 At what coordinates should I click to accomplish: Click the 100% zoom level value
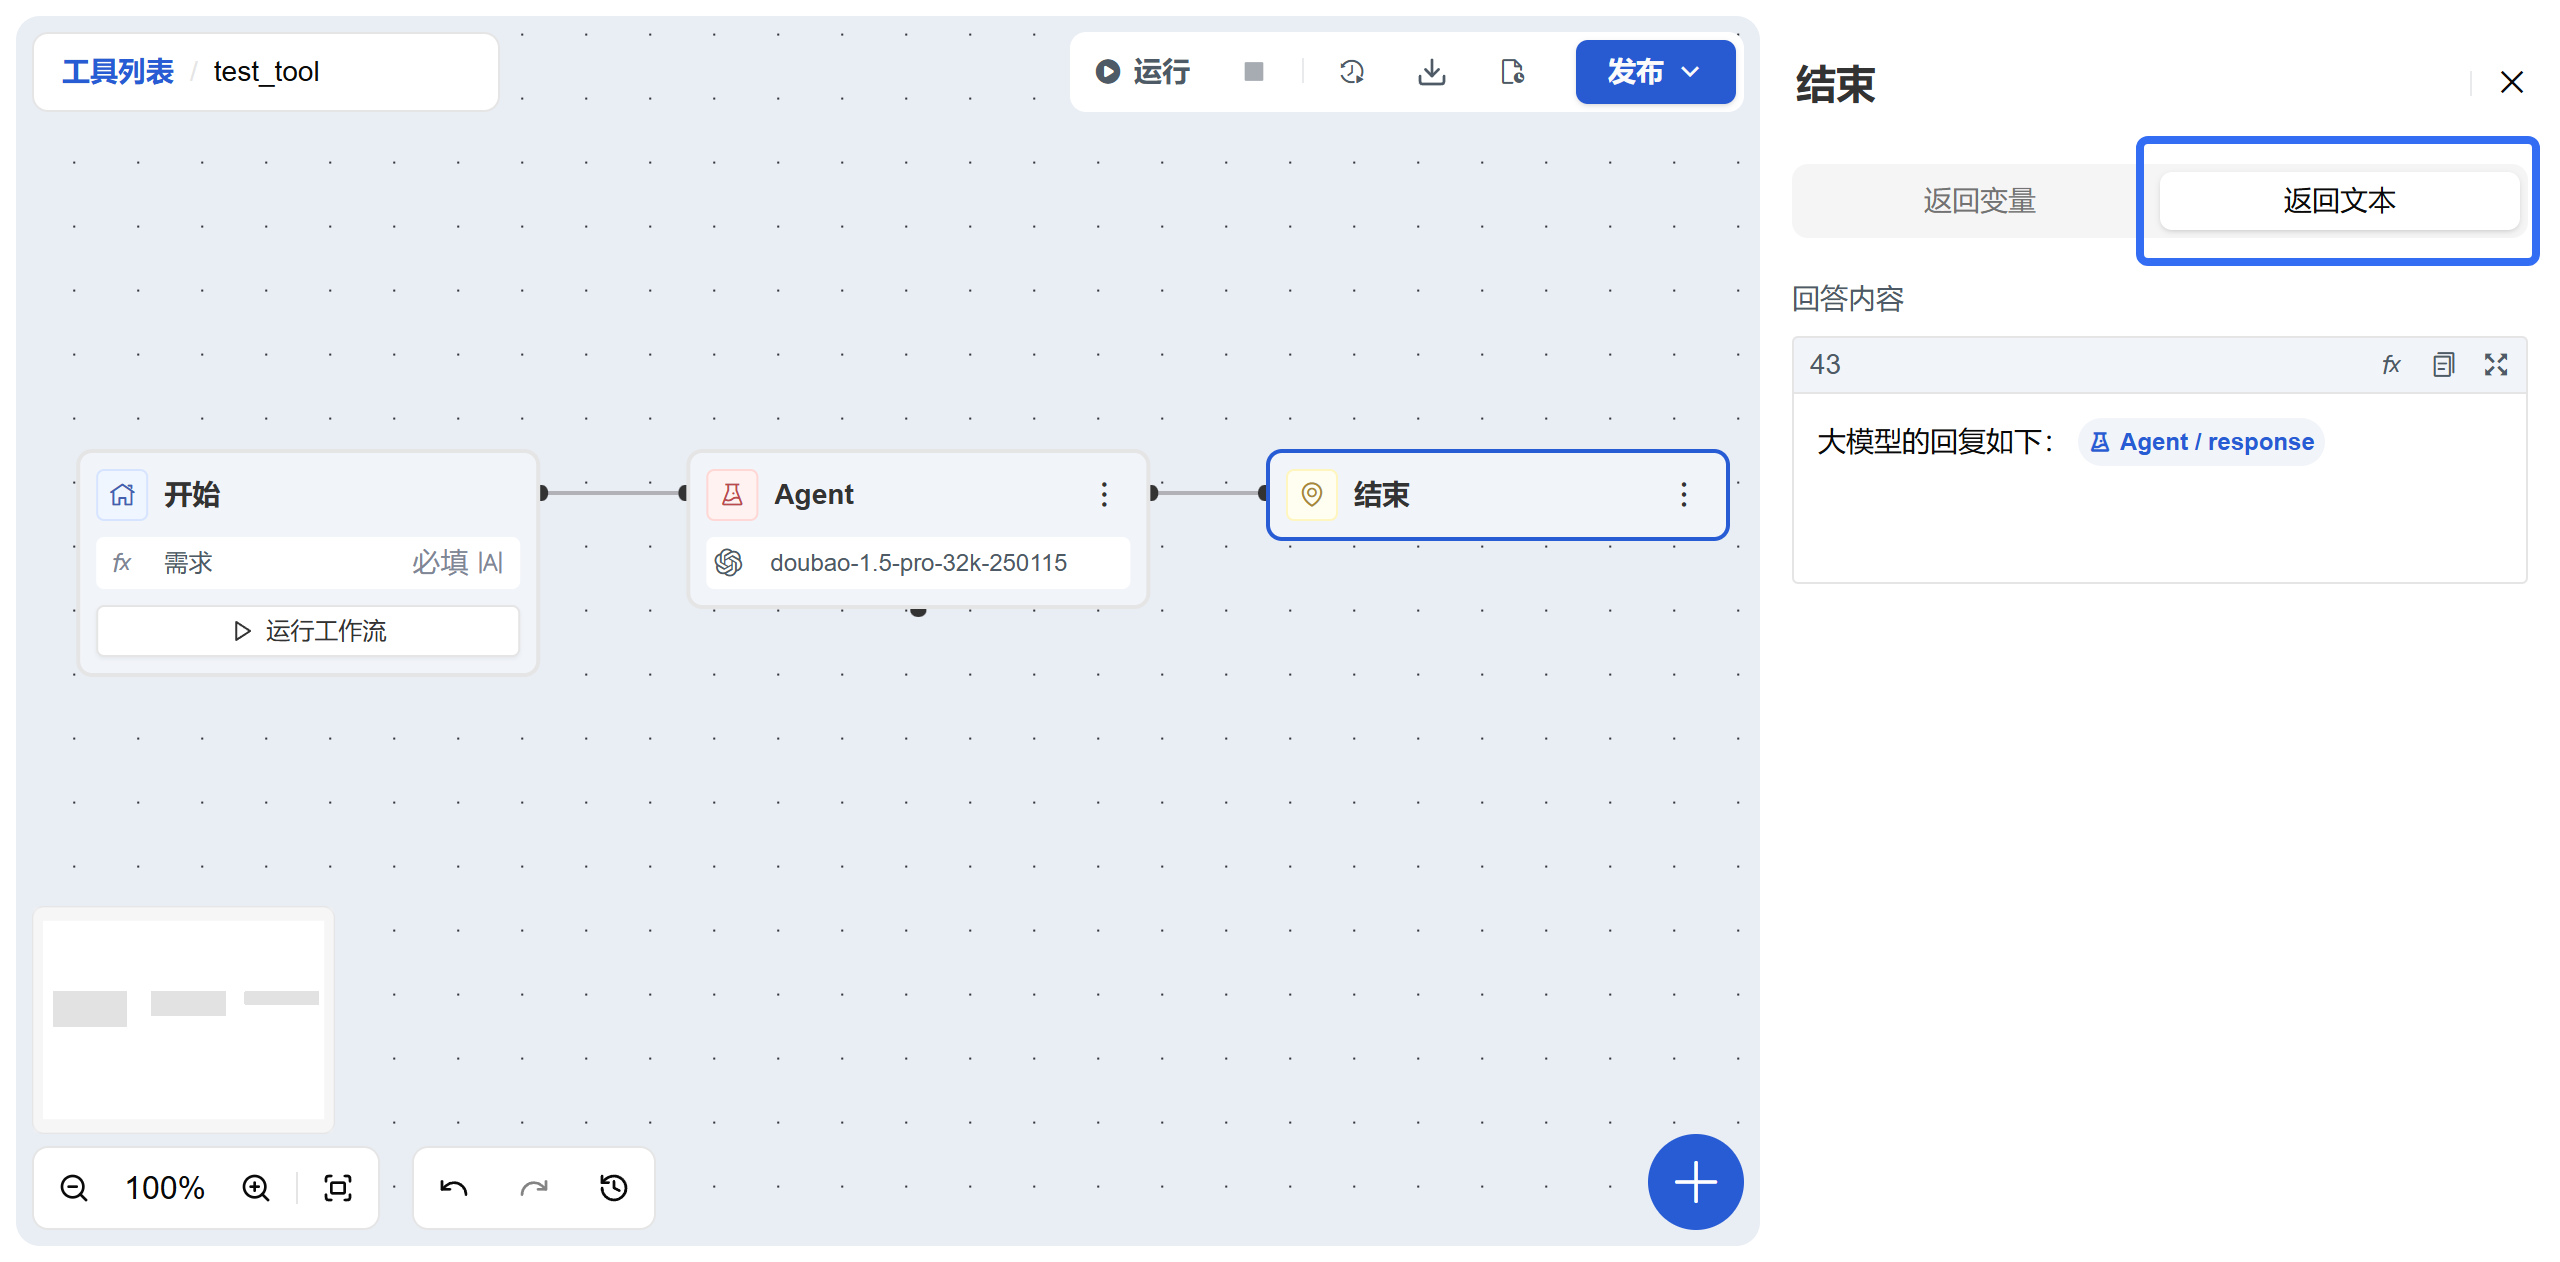(165, 1188)
